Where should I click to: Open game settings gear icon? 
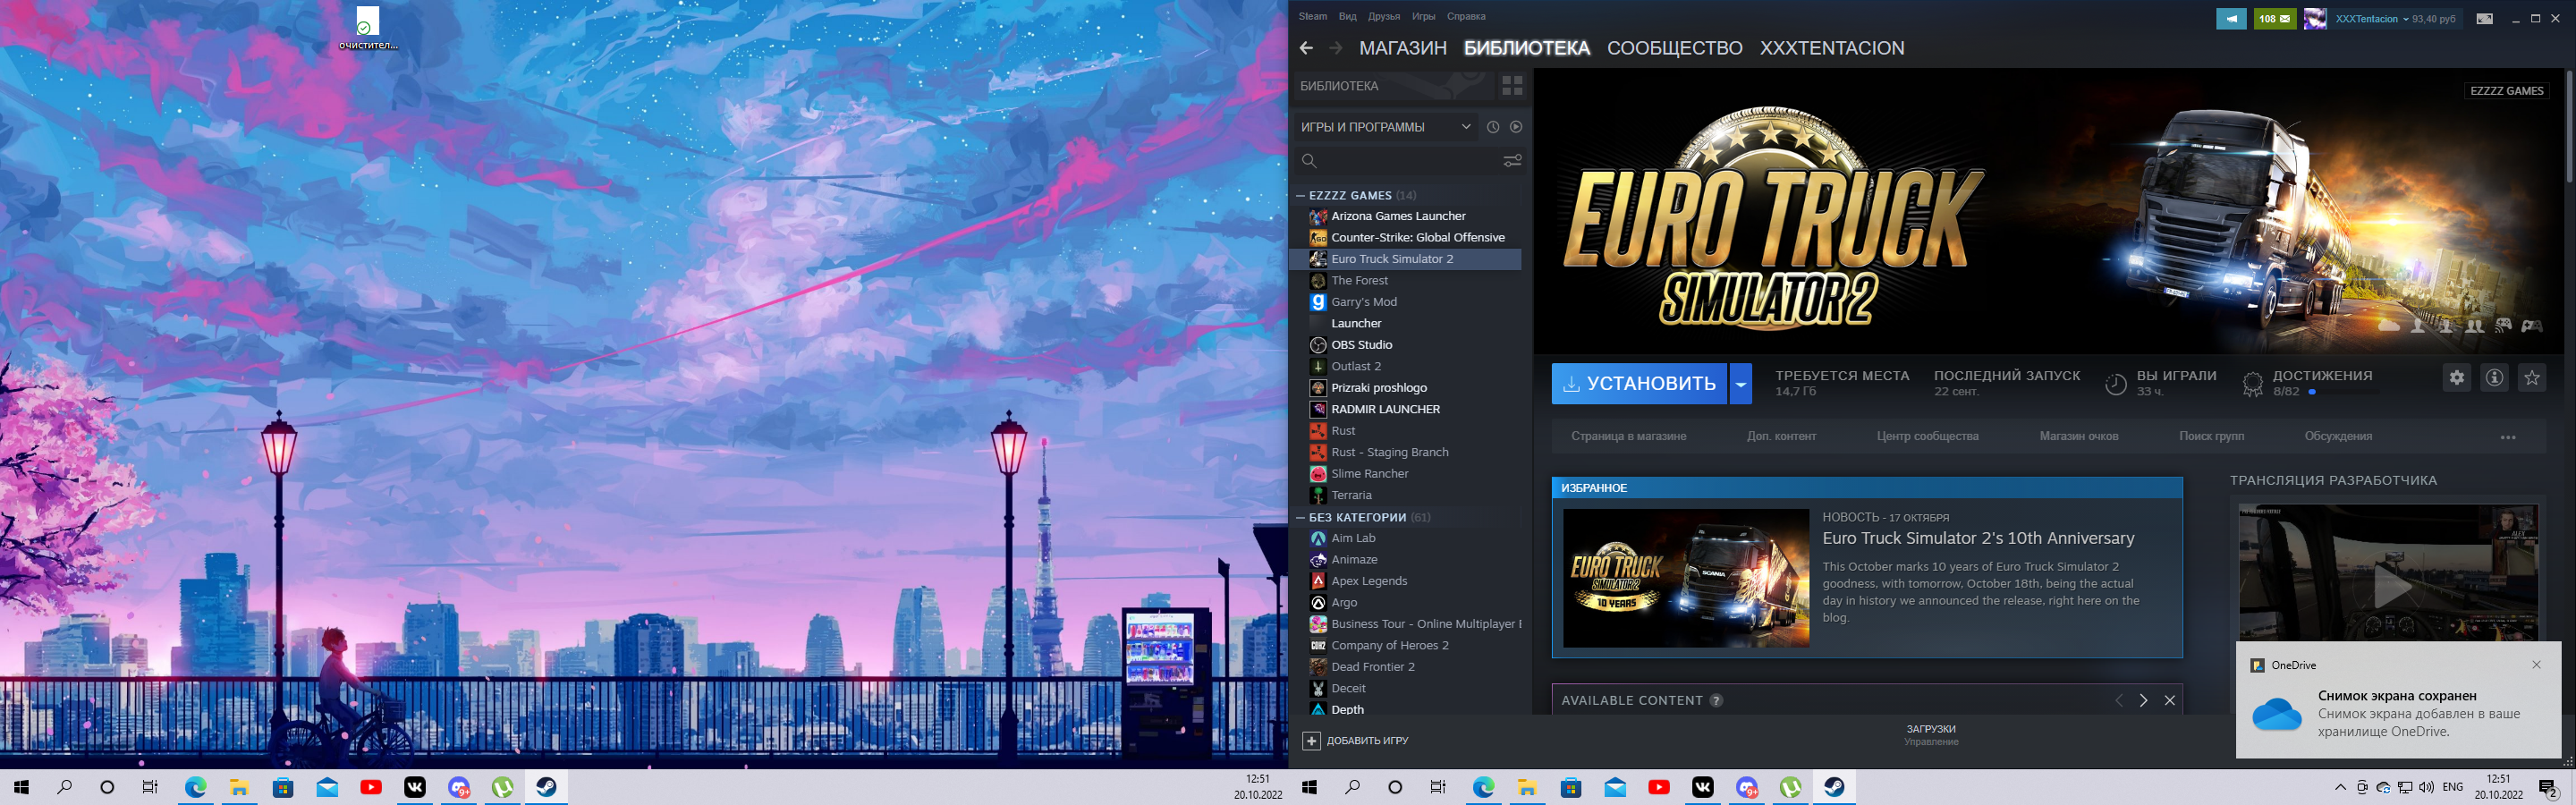(x=2457, y=377)
